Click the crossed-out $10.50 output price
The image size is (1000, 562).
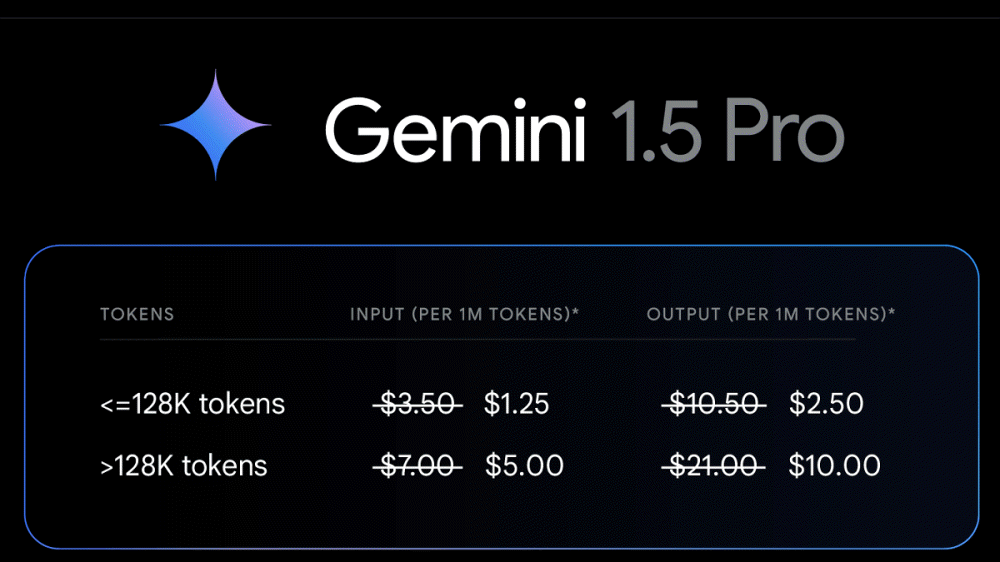[714, 404]
